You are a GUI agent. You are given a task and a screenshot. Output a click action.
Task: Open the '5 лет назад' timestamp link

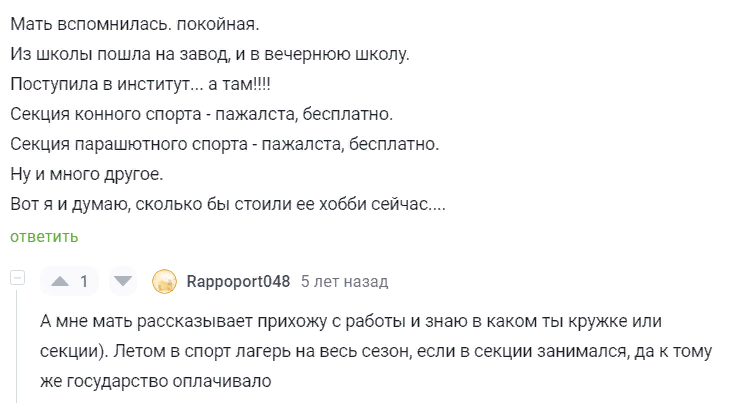(x=344, y=281)
